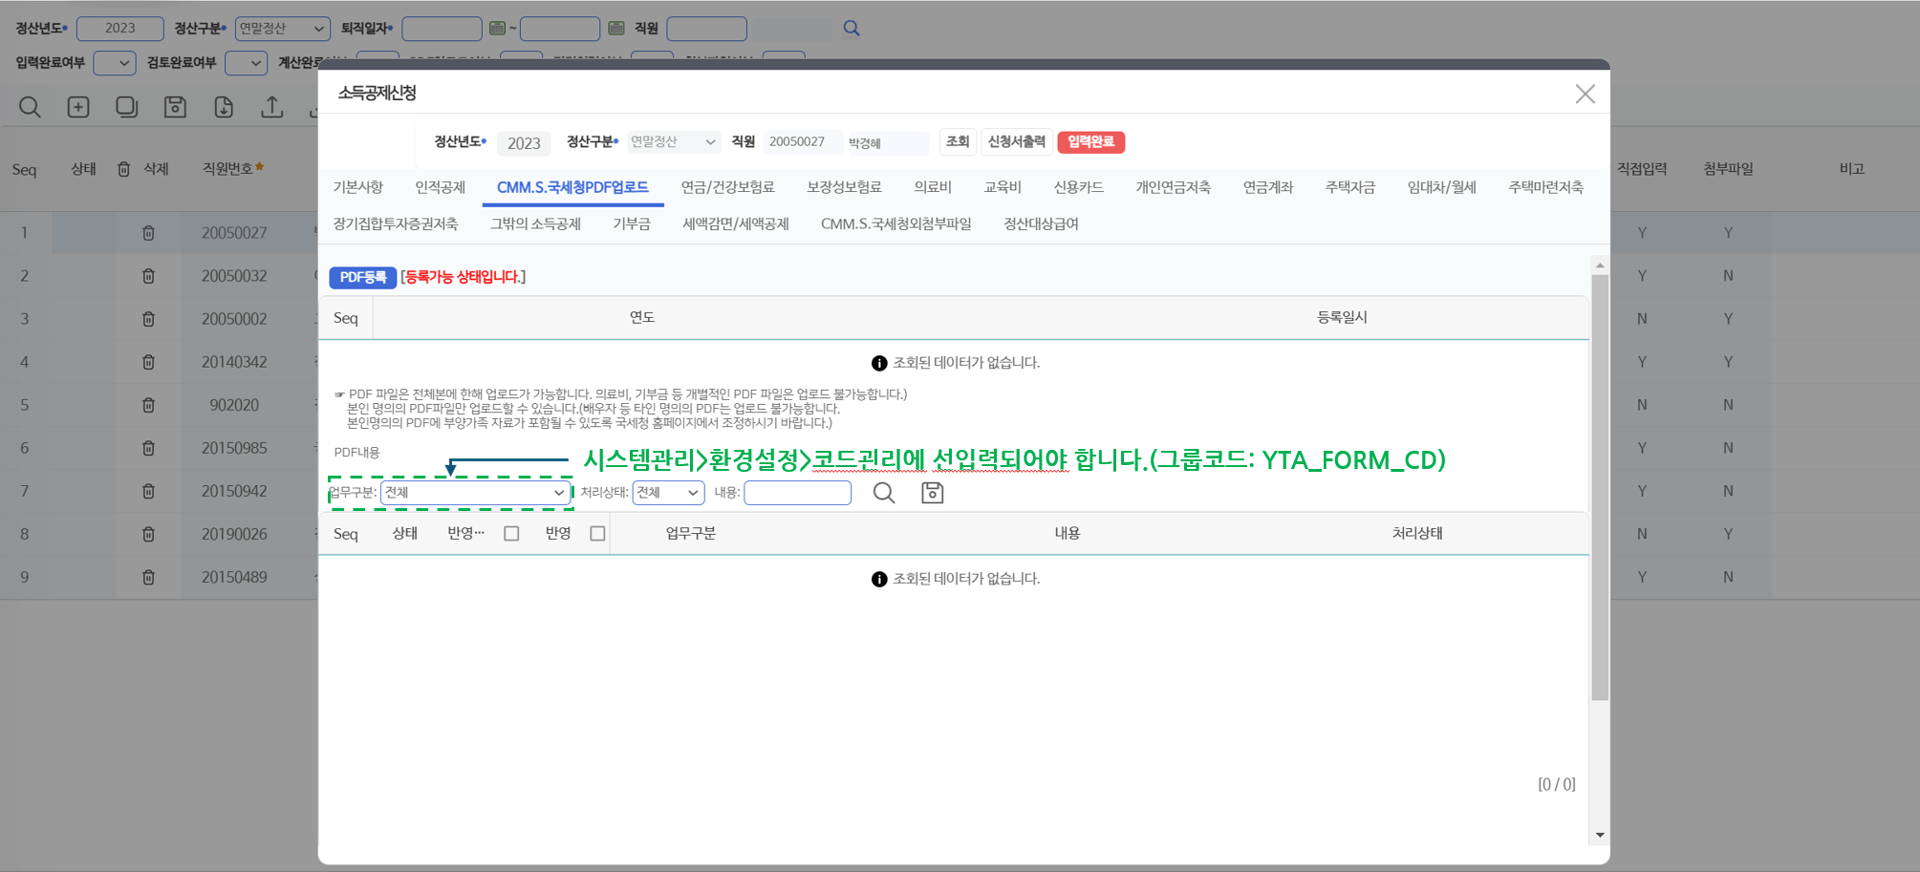Click the search magnifier in background toolbar
The height and width of the screenshot is (872, 1920).
coord(30,107)
